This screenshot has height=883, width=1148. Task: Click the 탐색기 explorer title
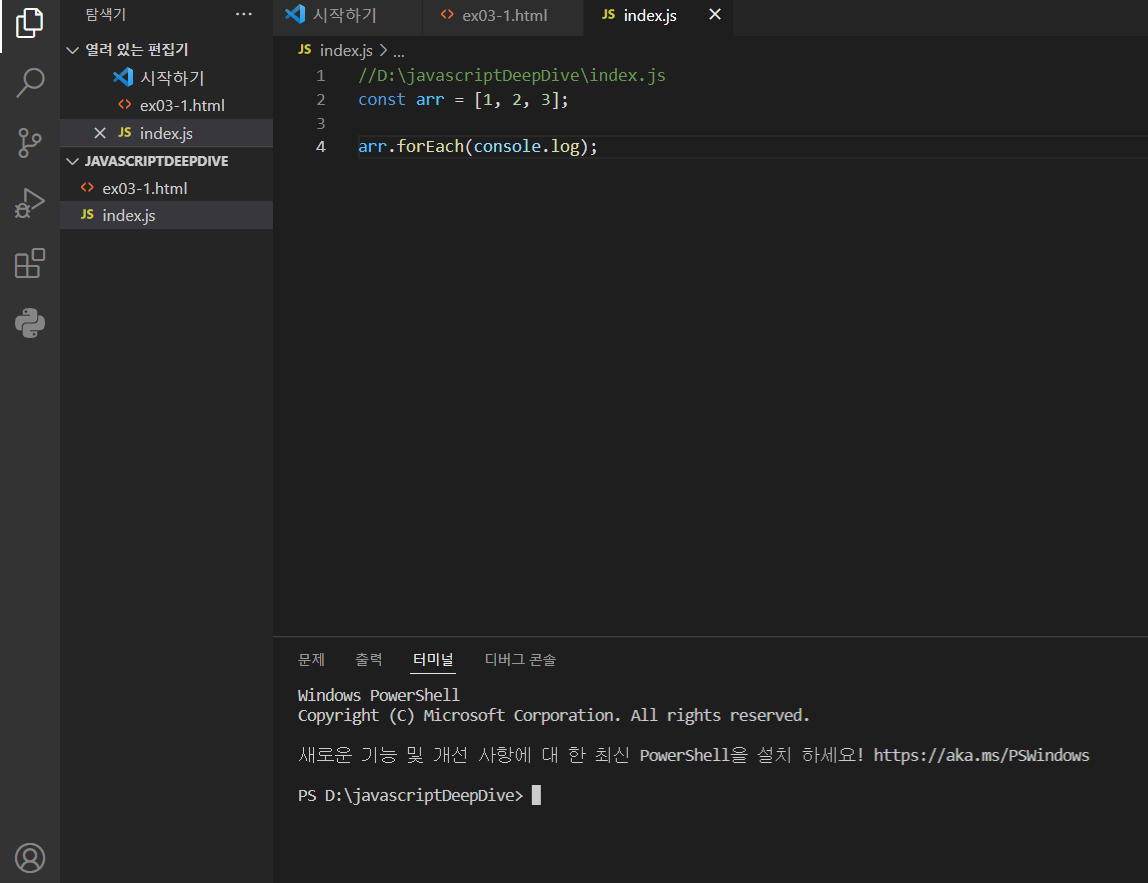pos(105,14)
